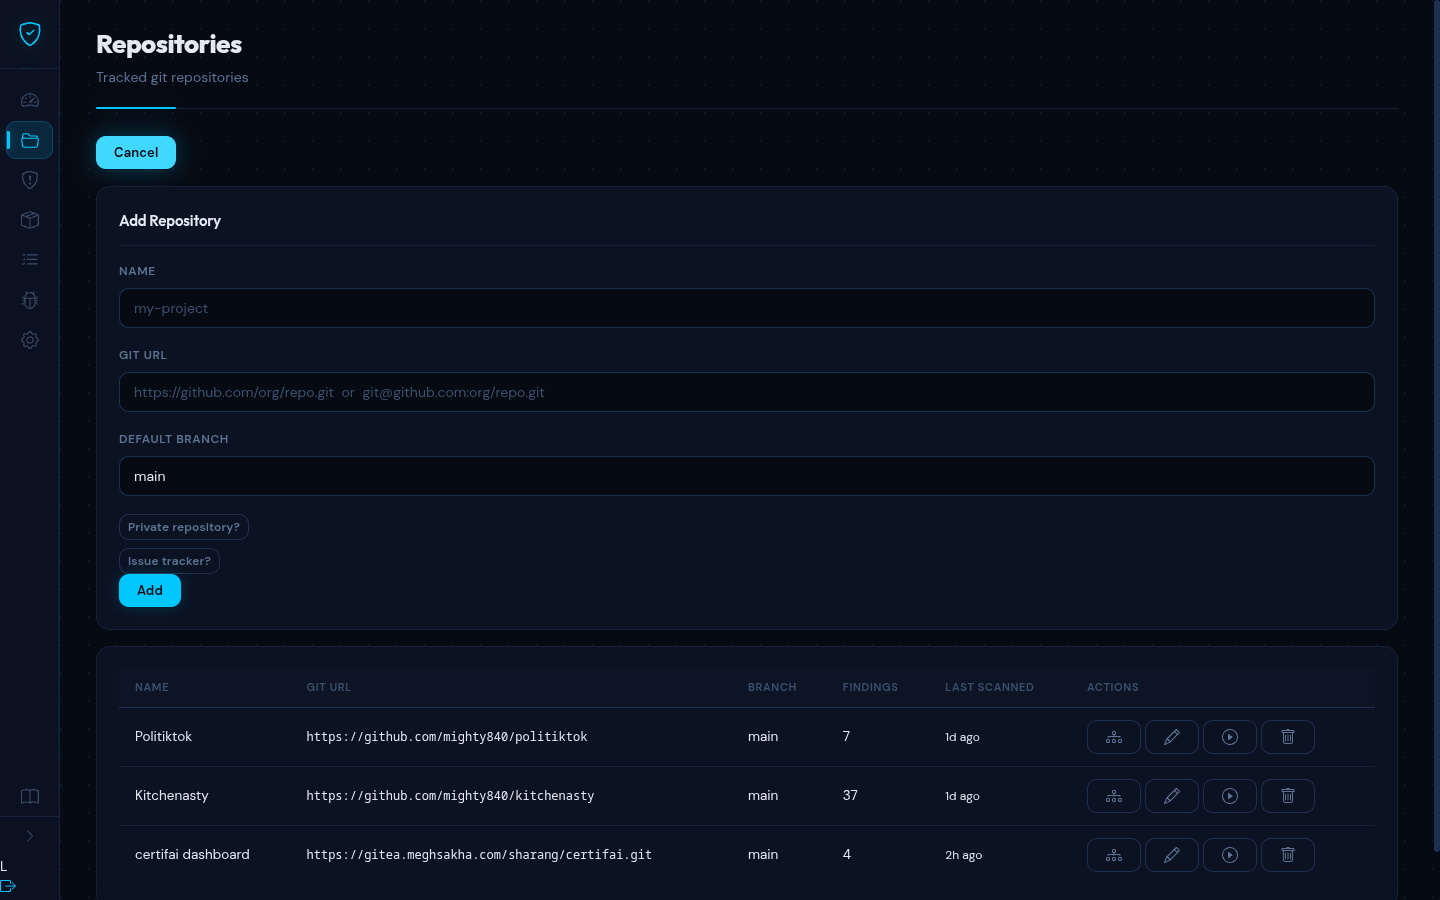Click the Git URL input field
Image resolution: width=1440 pixels, height=900 pixels.
tap(746, 392)
